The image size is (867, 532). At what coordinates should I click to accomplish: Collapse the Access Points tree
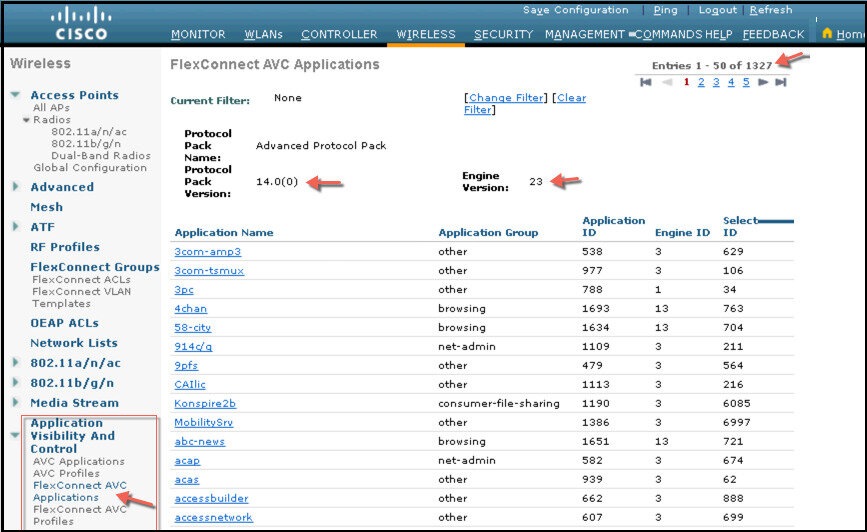tap(15, 95)
